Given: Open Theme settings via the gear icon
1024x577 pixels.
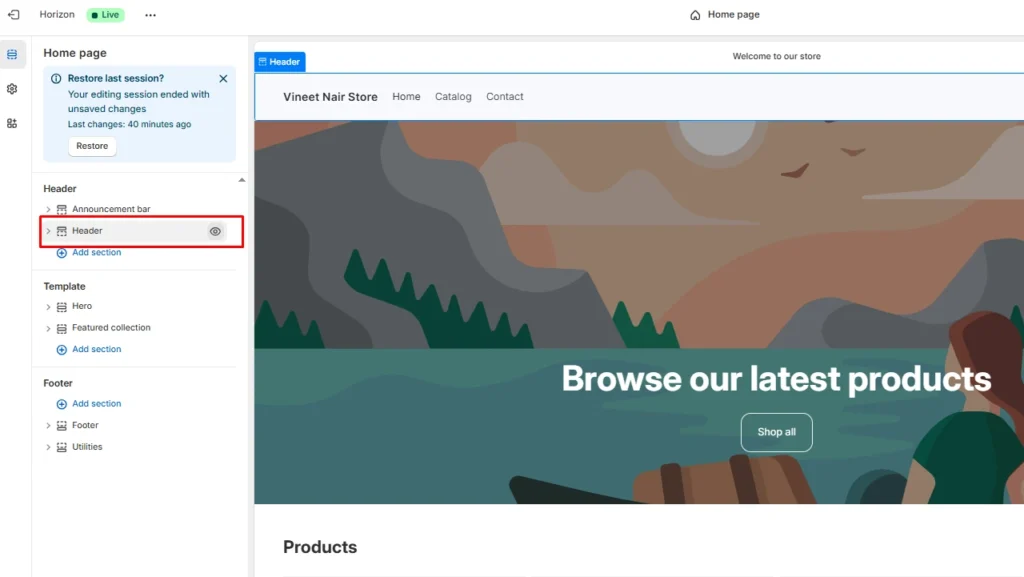Looking at the screenshot, I should 13,88.
